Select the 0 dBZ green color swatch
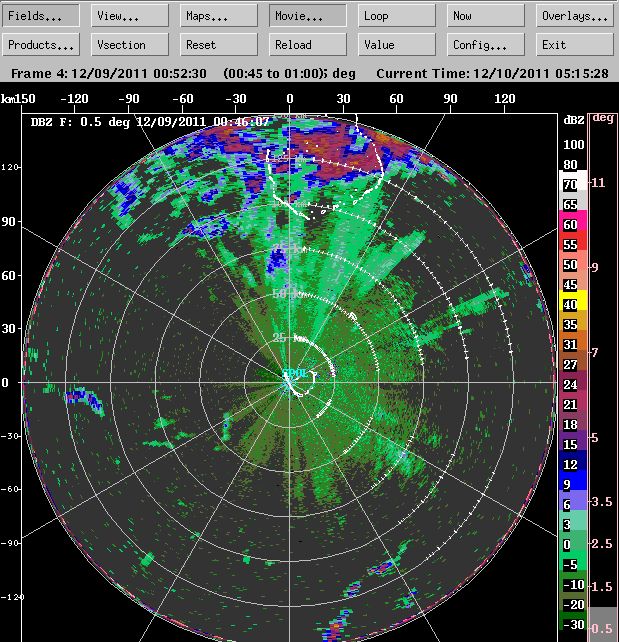 tap(573, 540)
